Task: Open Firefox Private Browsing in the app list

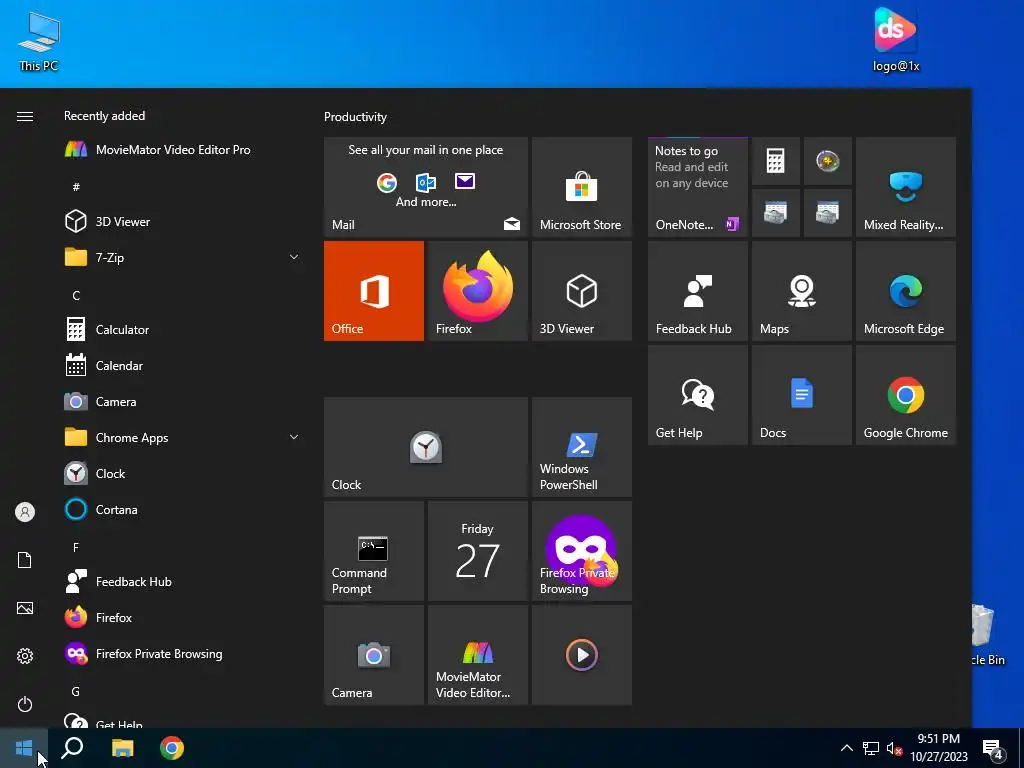Action: coord(183,654)
